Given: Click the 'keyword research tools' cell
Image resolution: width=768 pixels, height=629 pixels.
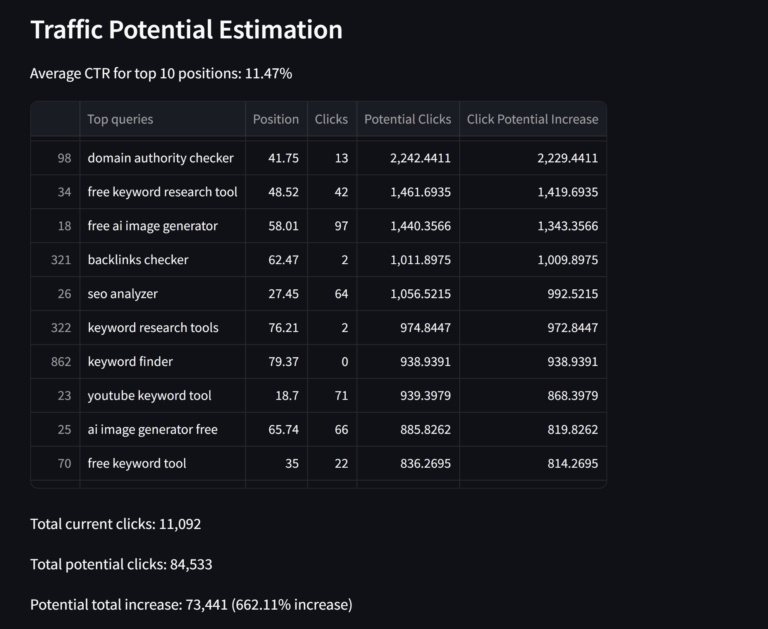Looking at the screenshot, I should 152,328.
